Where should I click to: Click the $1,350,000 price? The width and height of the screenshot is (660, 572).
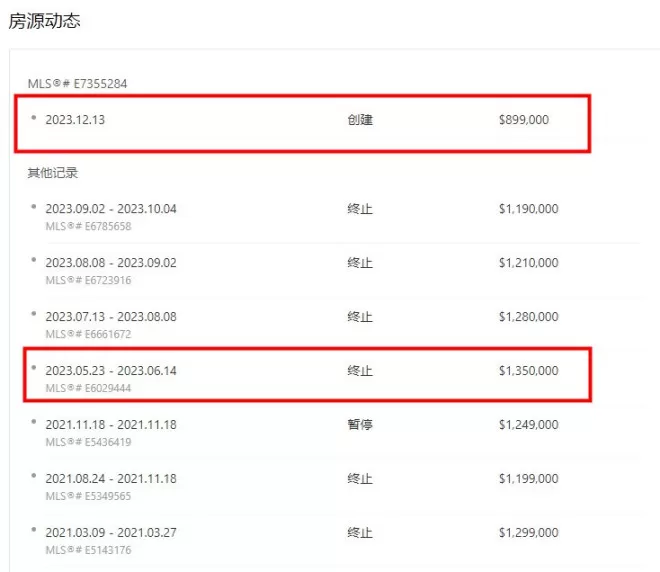click(529, 370)
